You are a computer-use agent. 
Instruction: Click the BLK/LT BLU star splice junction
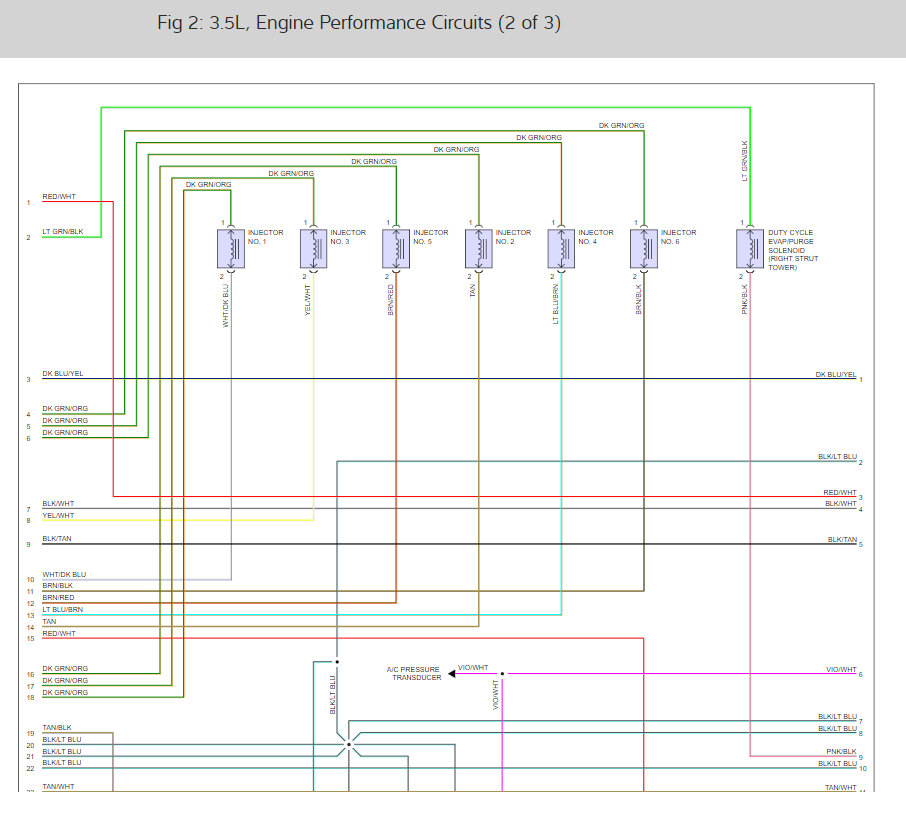349,744
